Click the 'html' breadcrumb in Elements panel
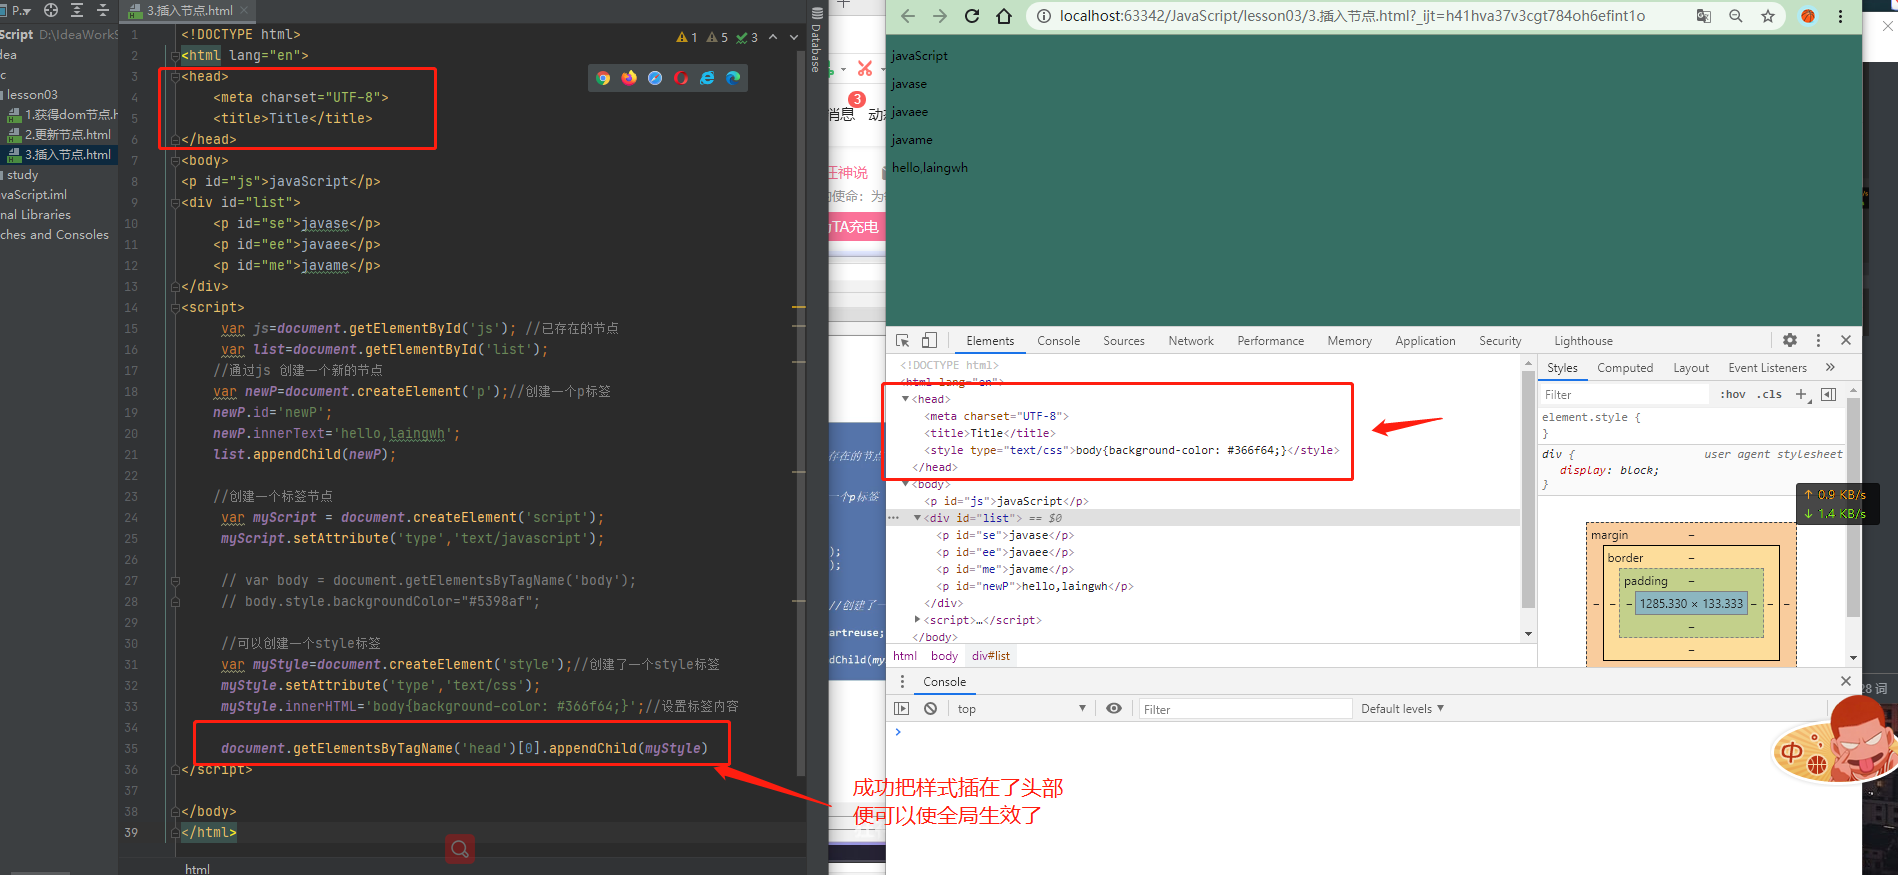Screen dimensions: 1898x875 click(x=905, y=656)
